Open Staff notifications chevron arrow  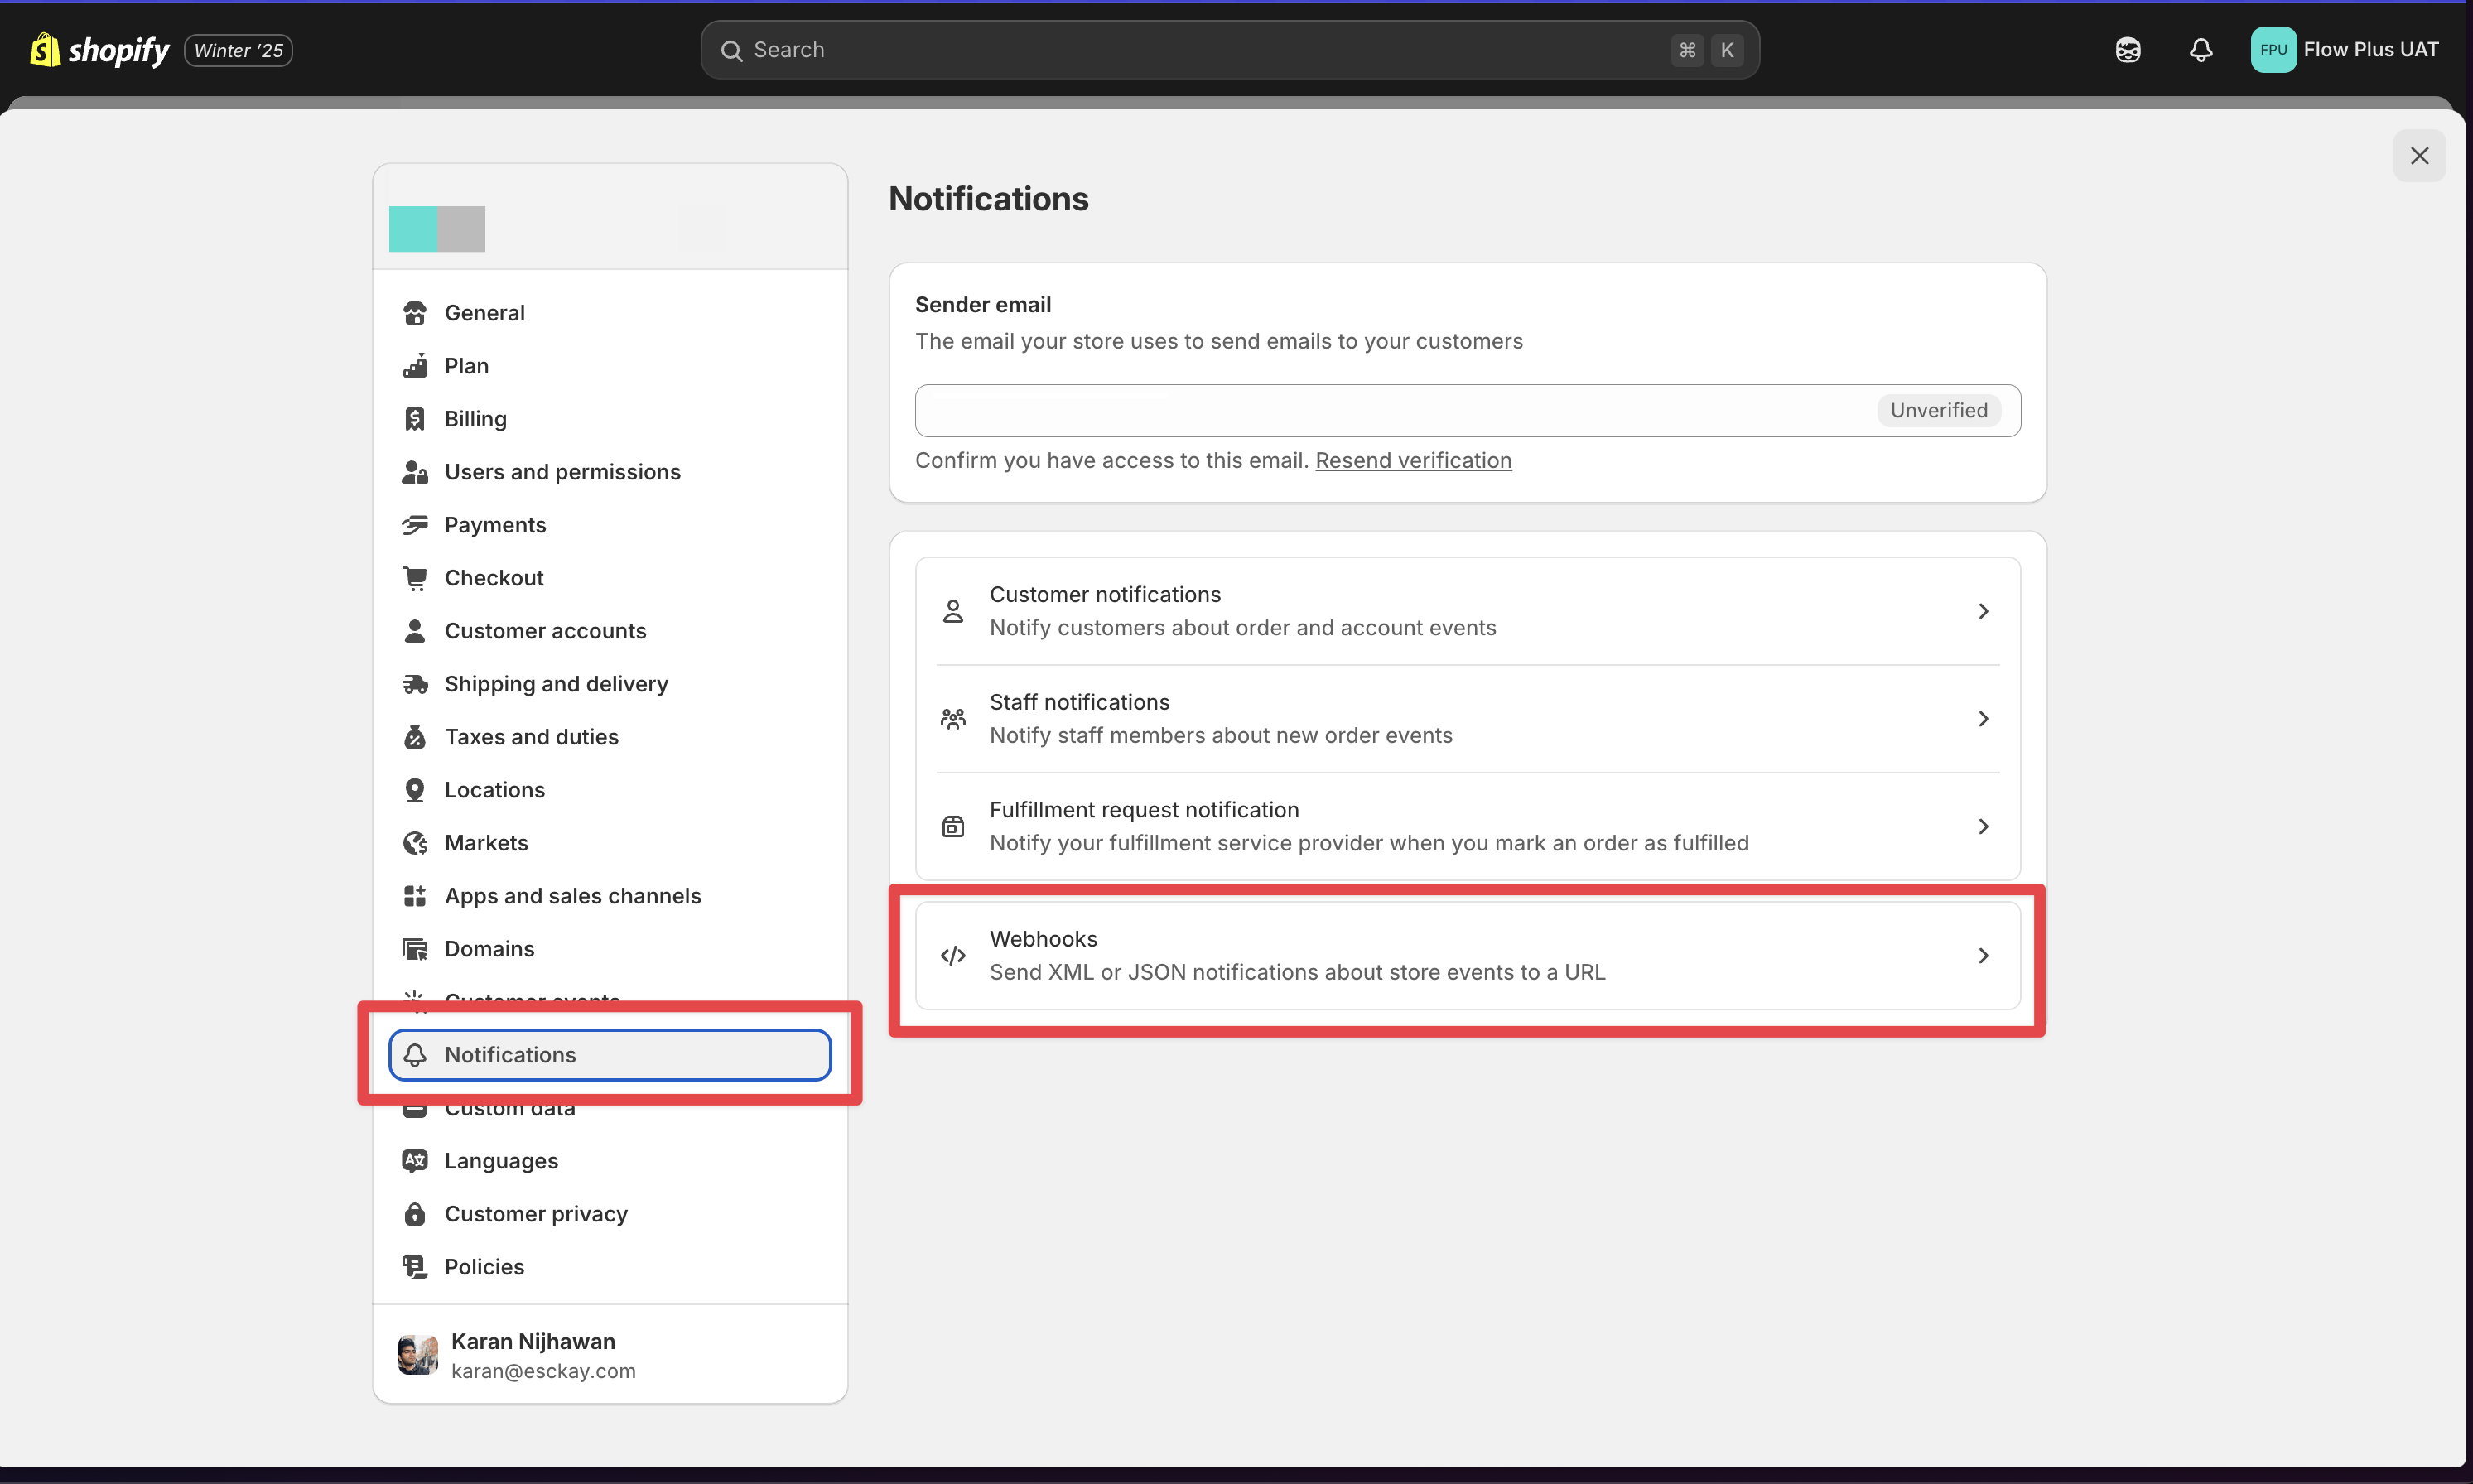pos(1983,719)
